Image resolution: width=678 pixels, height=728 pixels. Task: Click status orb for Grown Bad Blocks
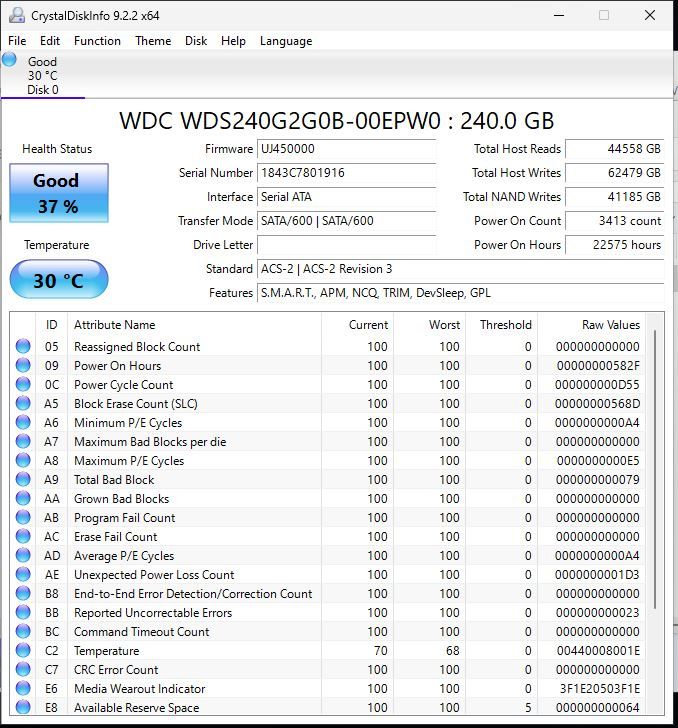[x=23, y=499]
